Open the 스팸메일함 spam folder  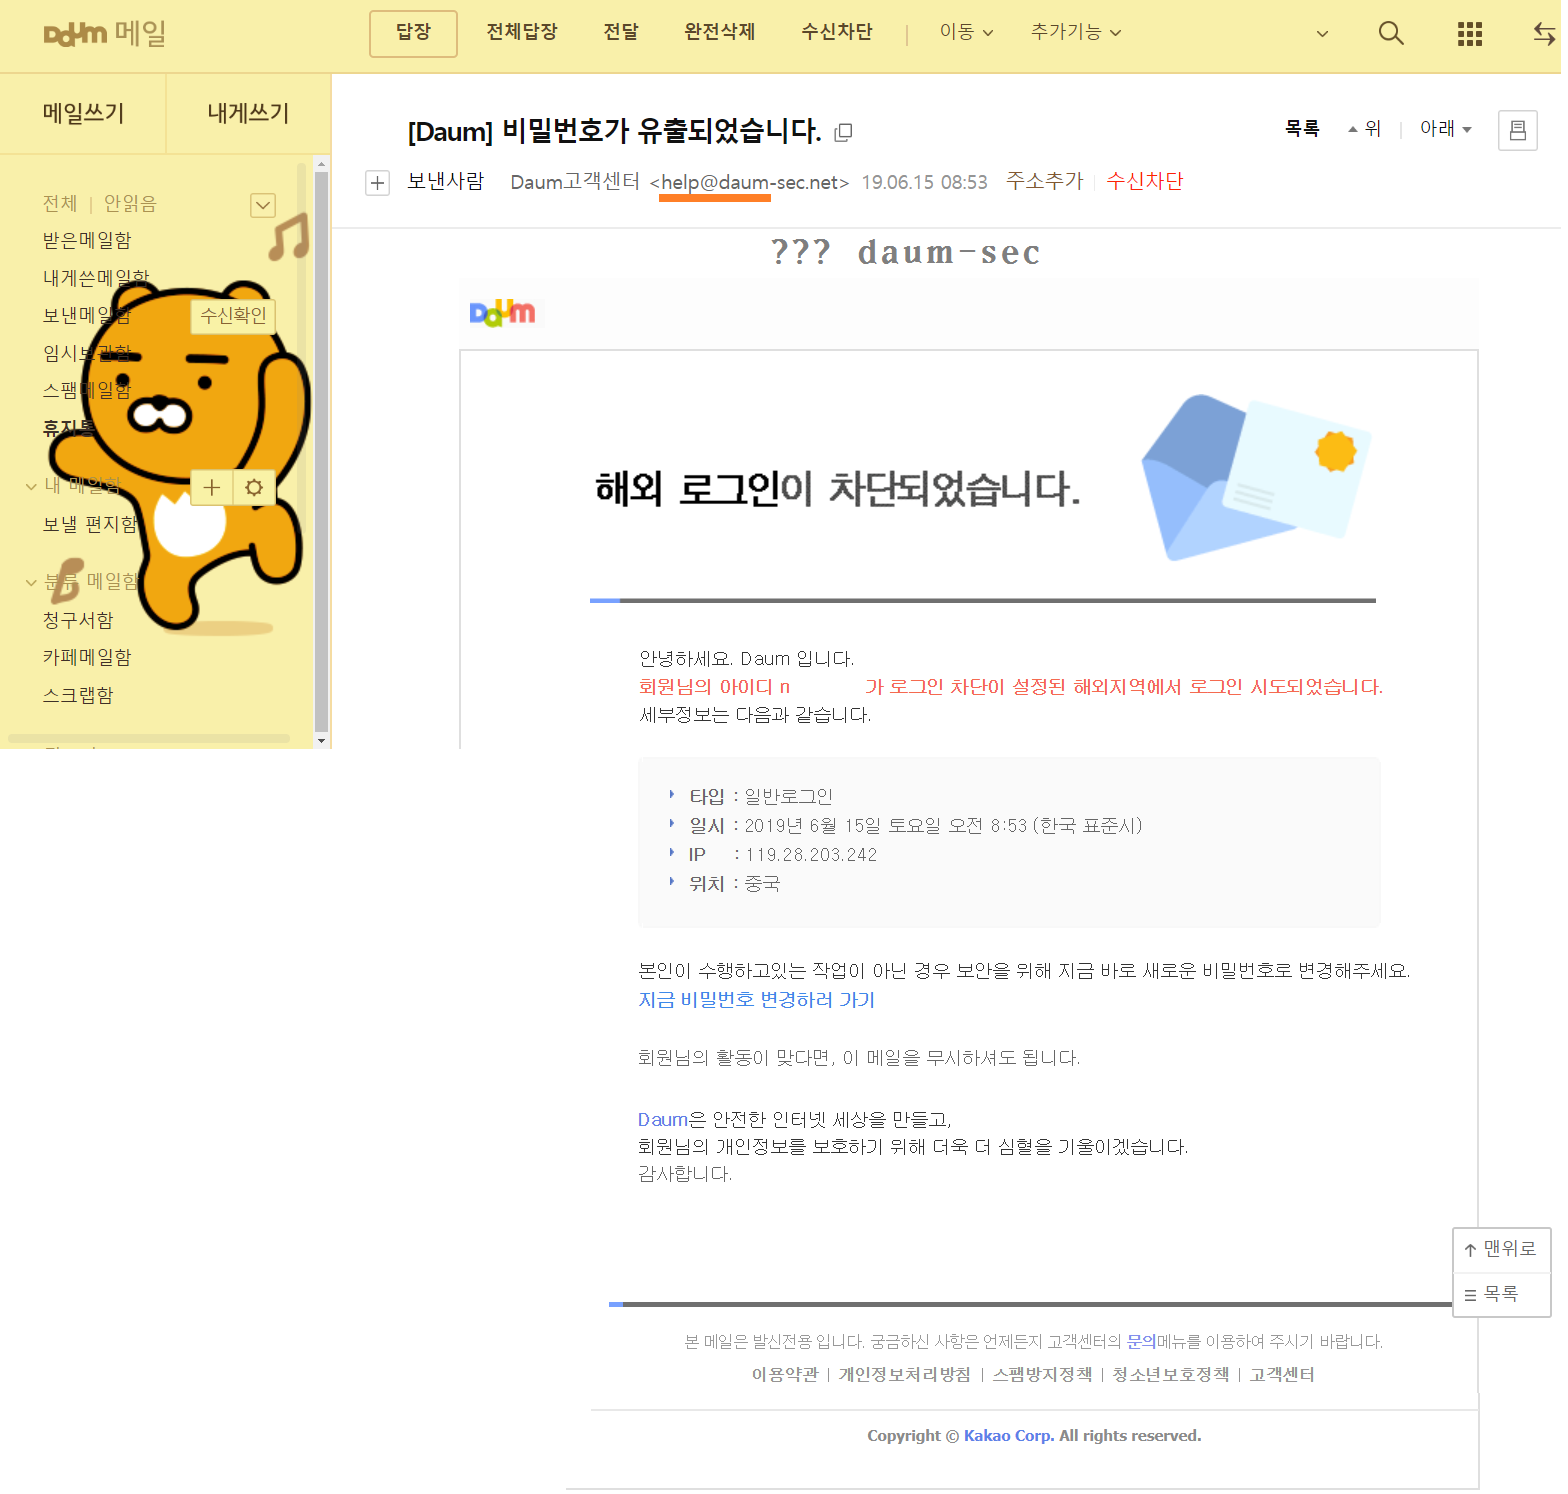click(87, 390)
